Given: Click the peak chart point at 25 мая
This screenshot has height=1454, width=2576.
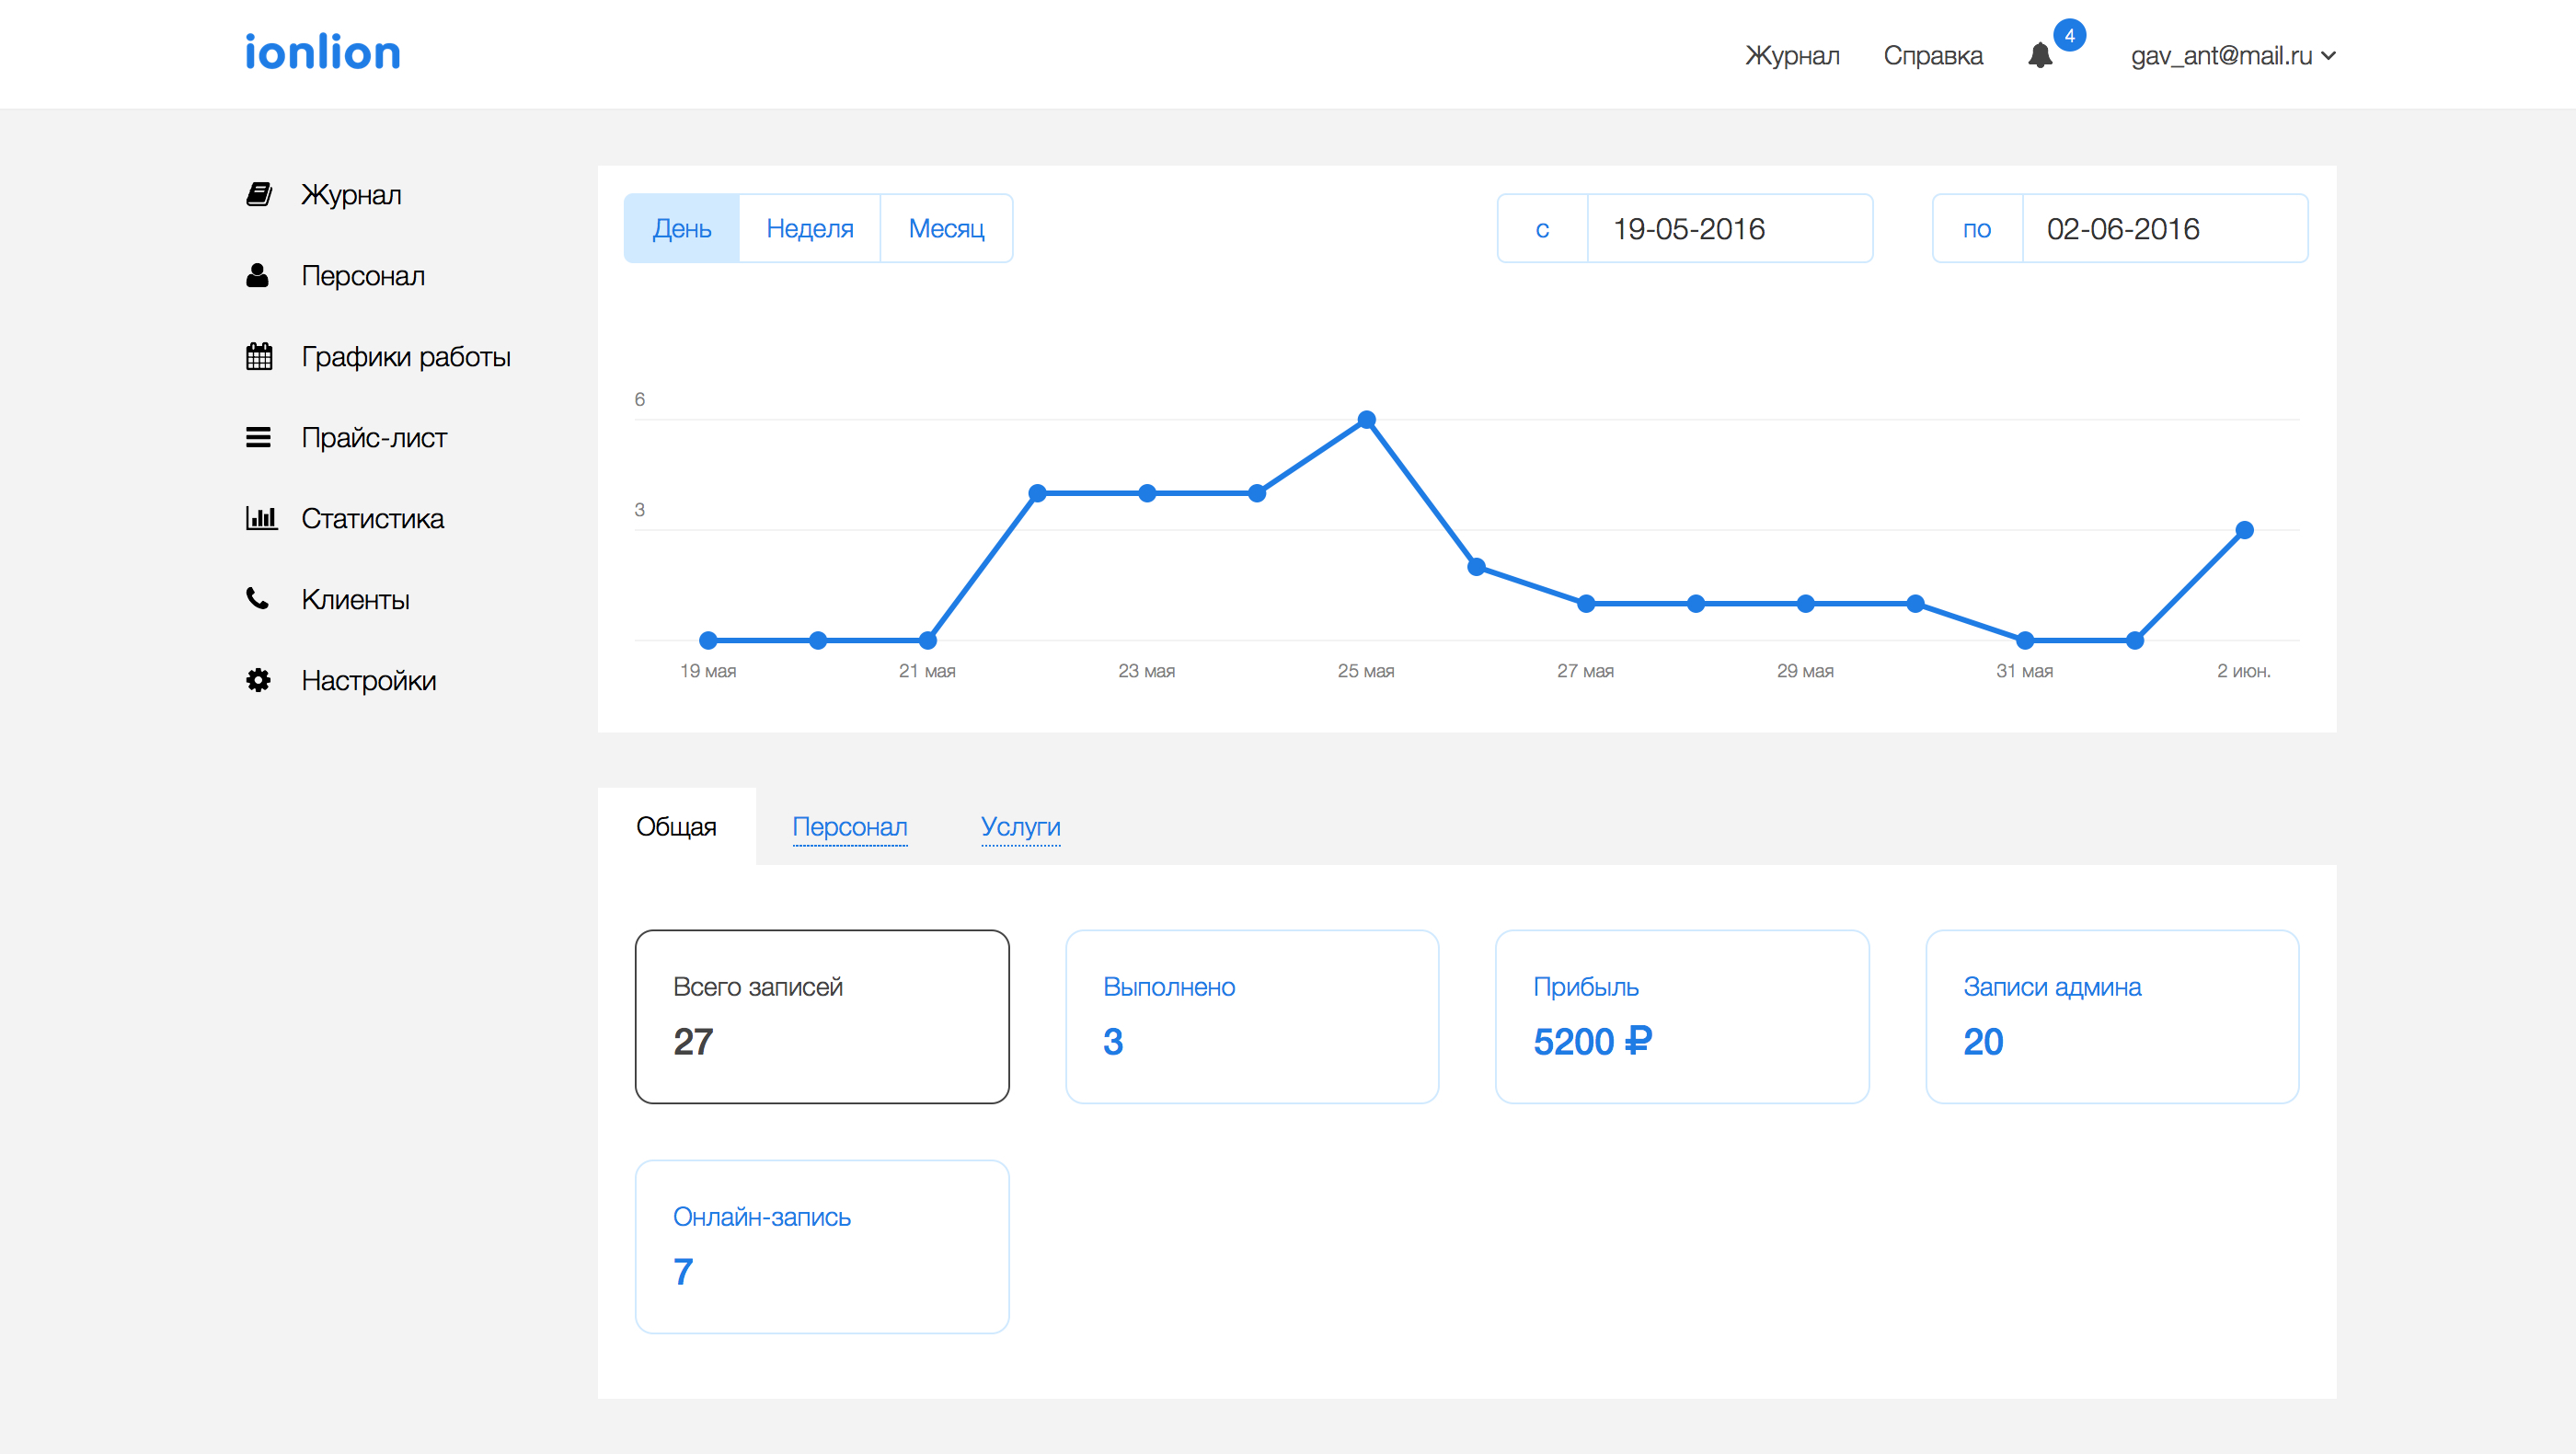Looking at the screenshot, I should [x=1366, y=419].
